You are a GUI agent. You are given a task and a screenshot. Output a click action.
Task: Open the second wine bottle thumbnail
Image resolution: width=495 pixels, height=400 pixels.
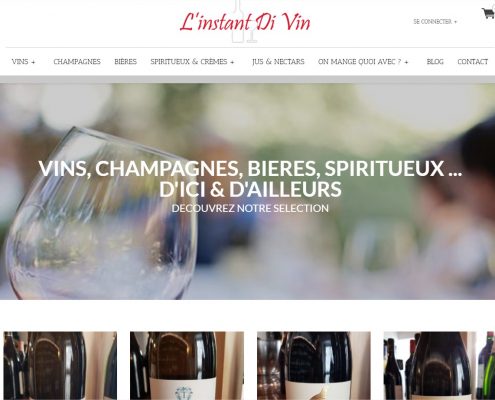point(187,366)
